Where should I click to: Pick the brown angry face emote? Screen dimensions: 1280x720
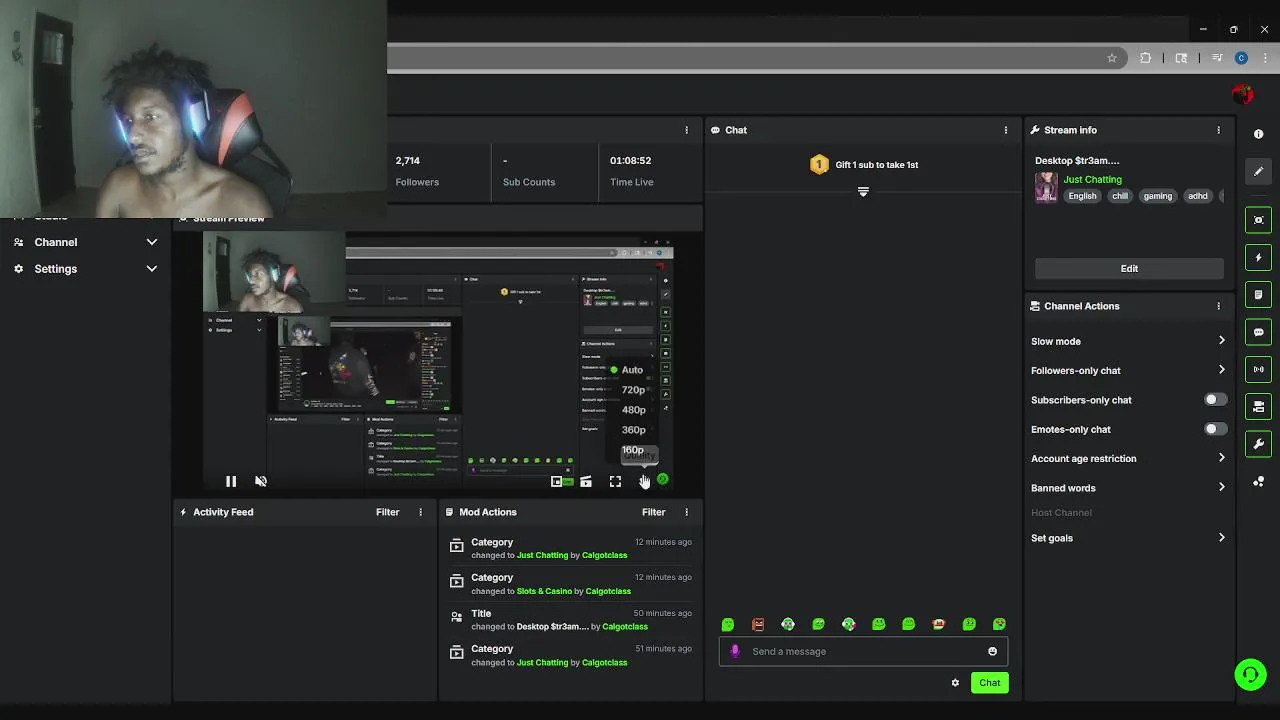[x=758, y=624]
